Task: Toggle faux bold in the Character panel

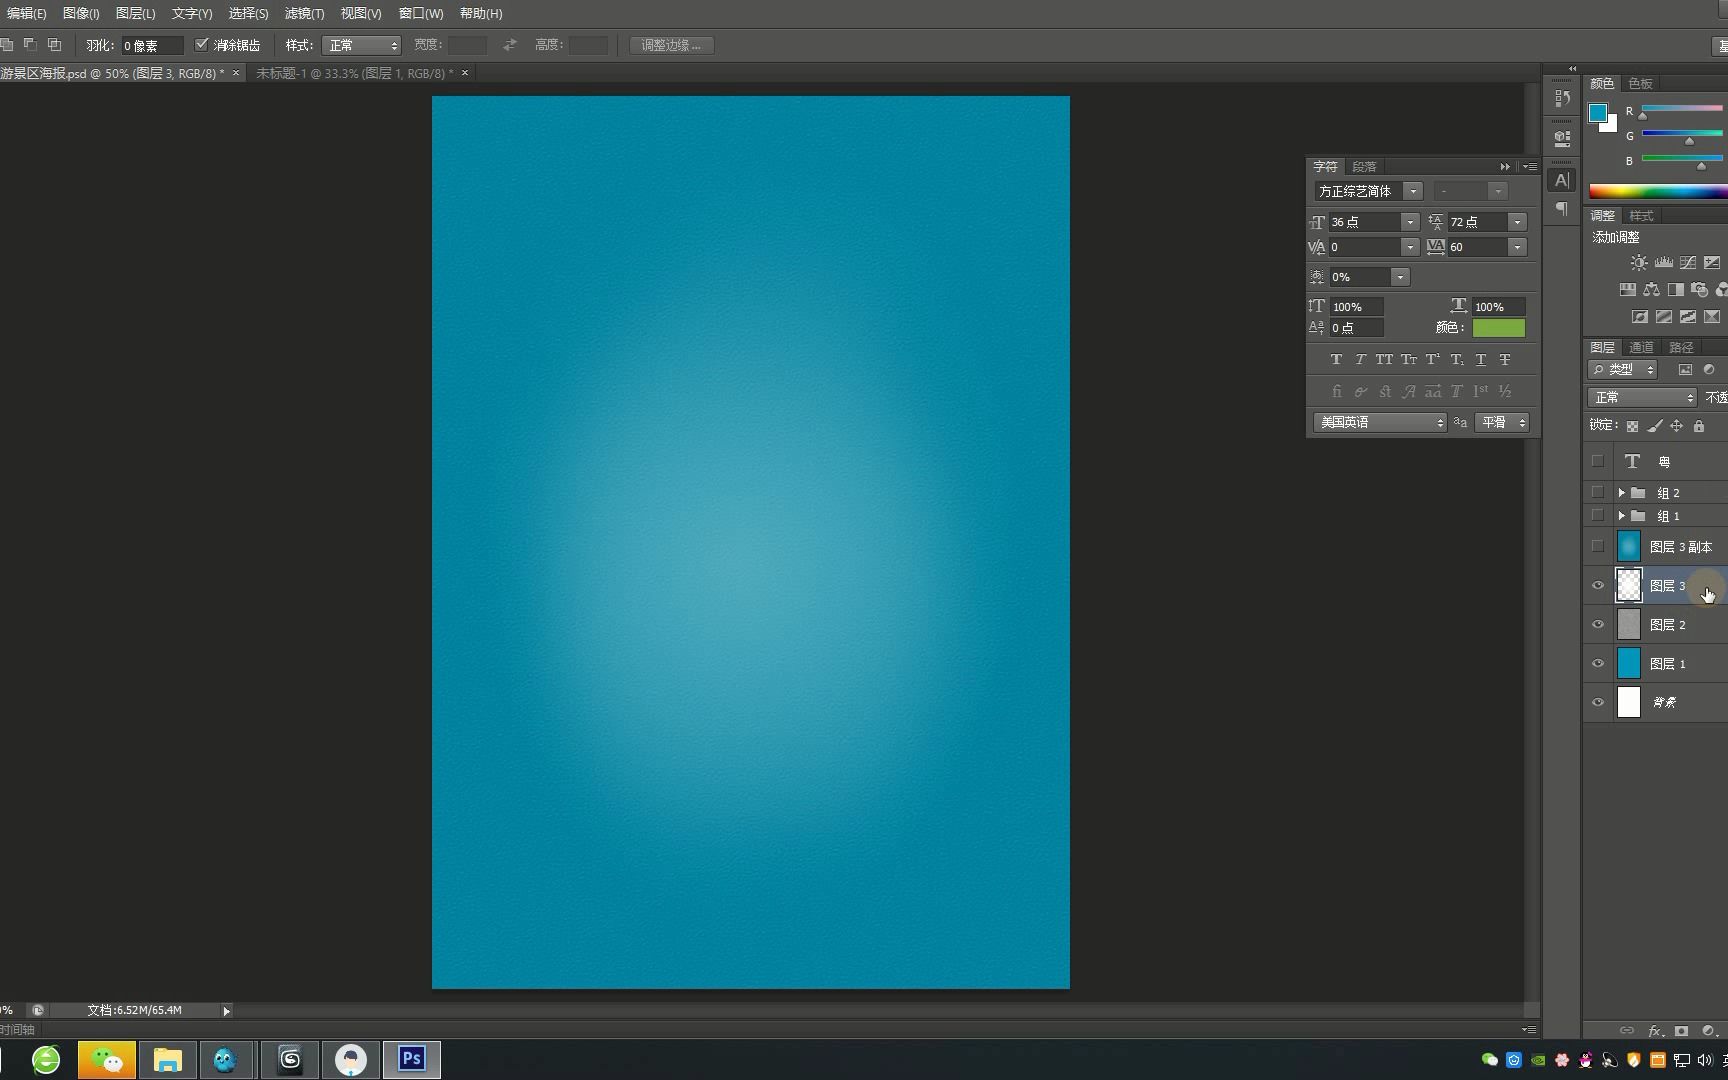Action: (1337, 359)
